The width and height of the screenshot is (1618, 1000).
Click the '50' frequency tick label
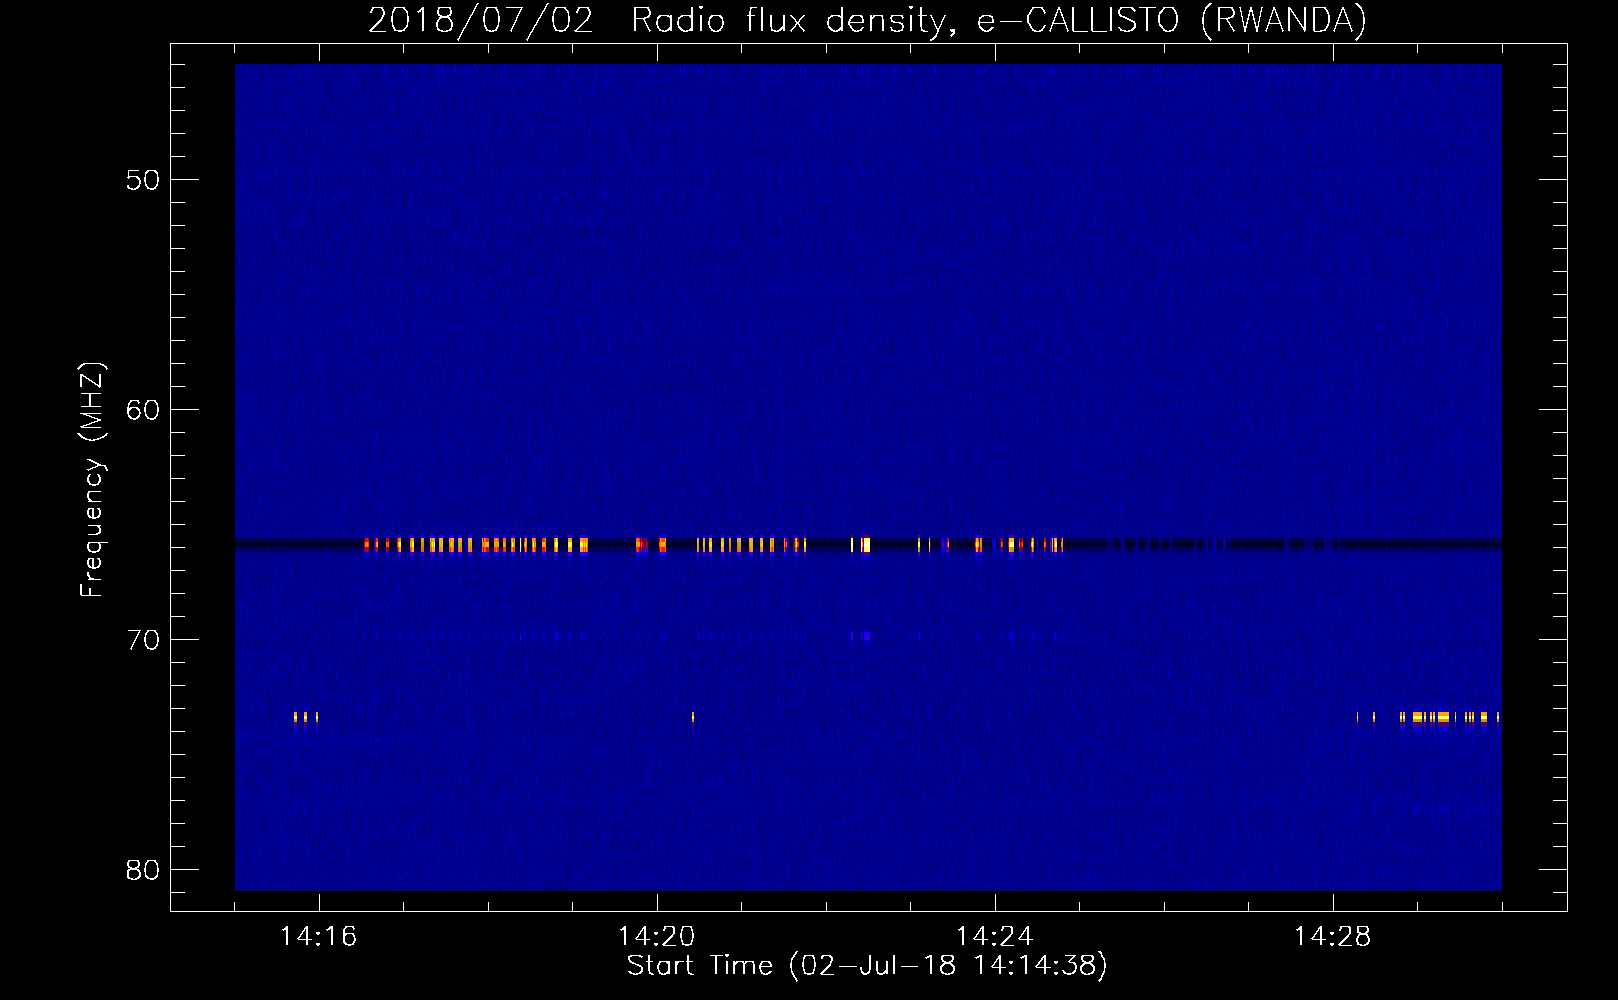pyautogui.click(x=144, y=180)
